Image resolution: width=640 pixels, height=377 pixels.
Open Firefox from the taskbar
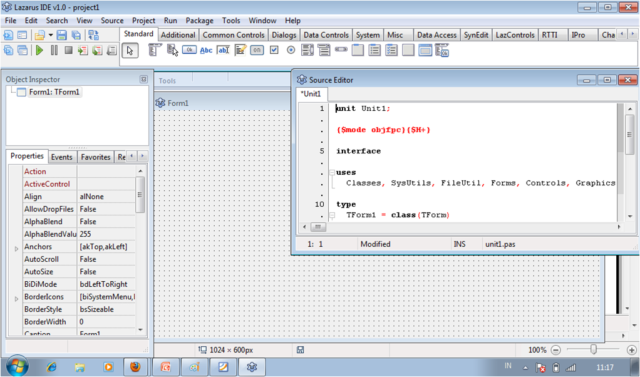tap(135, 367)
